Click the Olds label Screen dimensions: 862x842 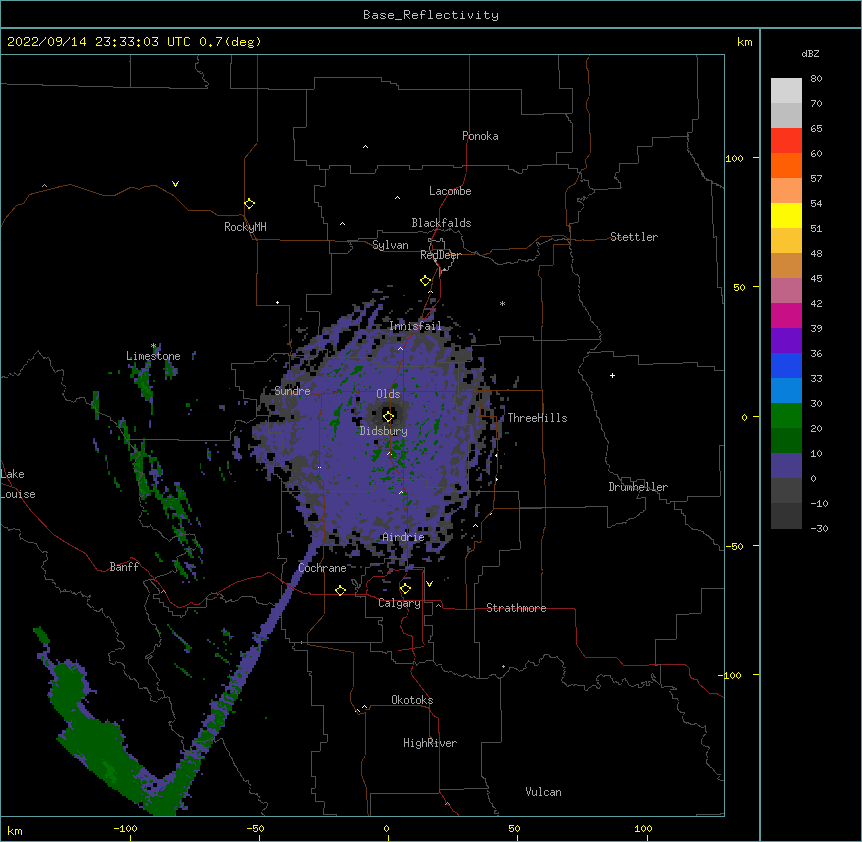pos(388,394)
